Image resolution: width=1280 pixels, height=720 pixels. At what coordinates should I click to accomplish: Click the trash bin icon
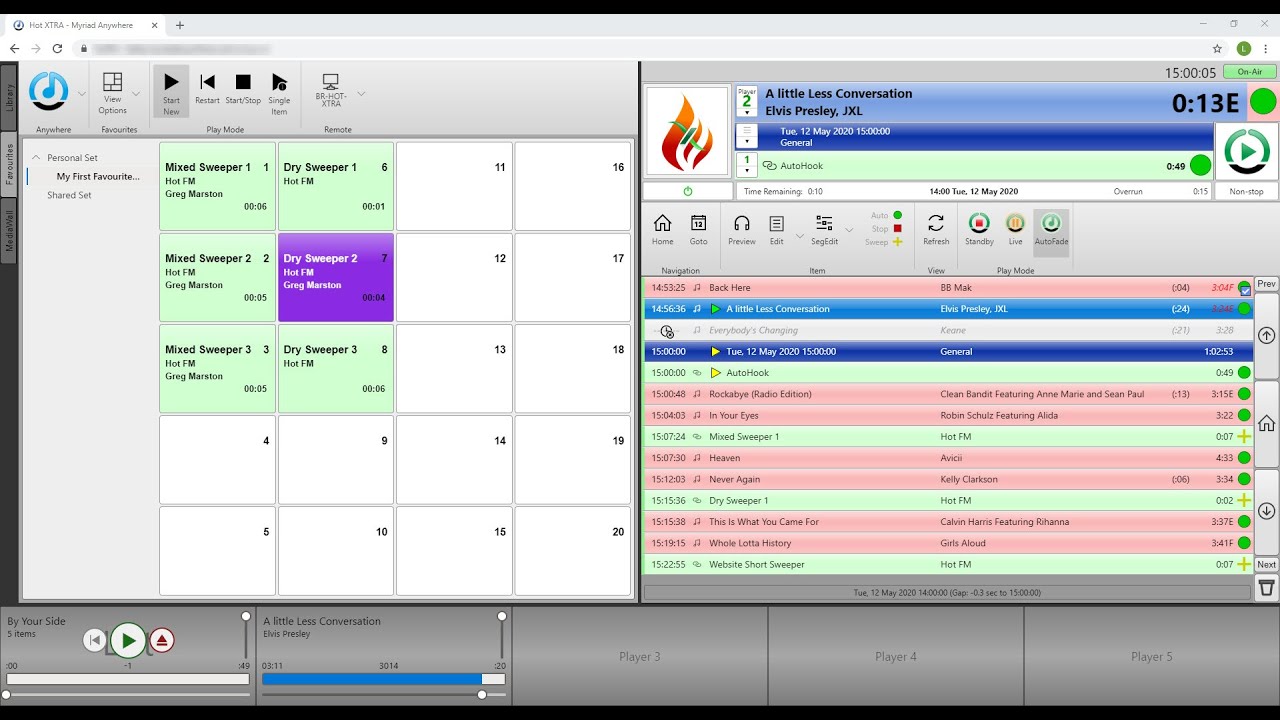pyautogui.click(x=1266, y=588)
